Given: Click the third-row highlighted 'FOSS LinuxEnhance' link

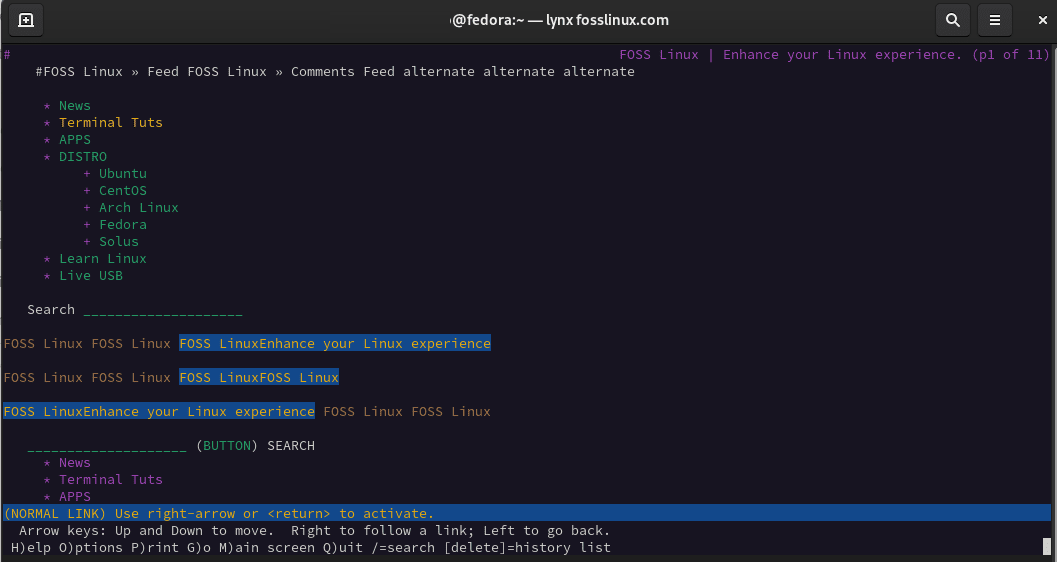Looking at the screenshot, I should (159, 412).
